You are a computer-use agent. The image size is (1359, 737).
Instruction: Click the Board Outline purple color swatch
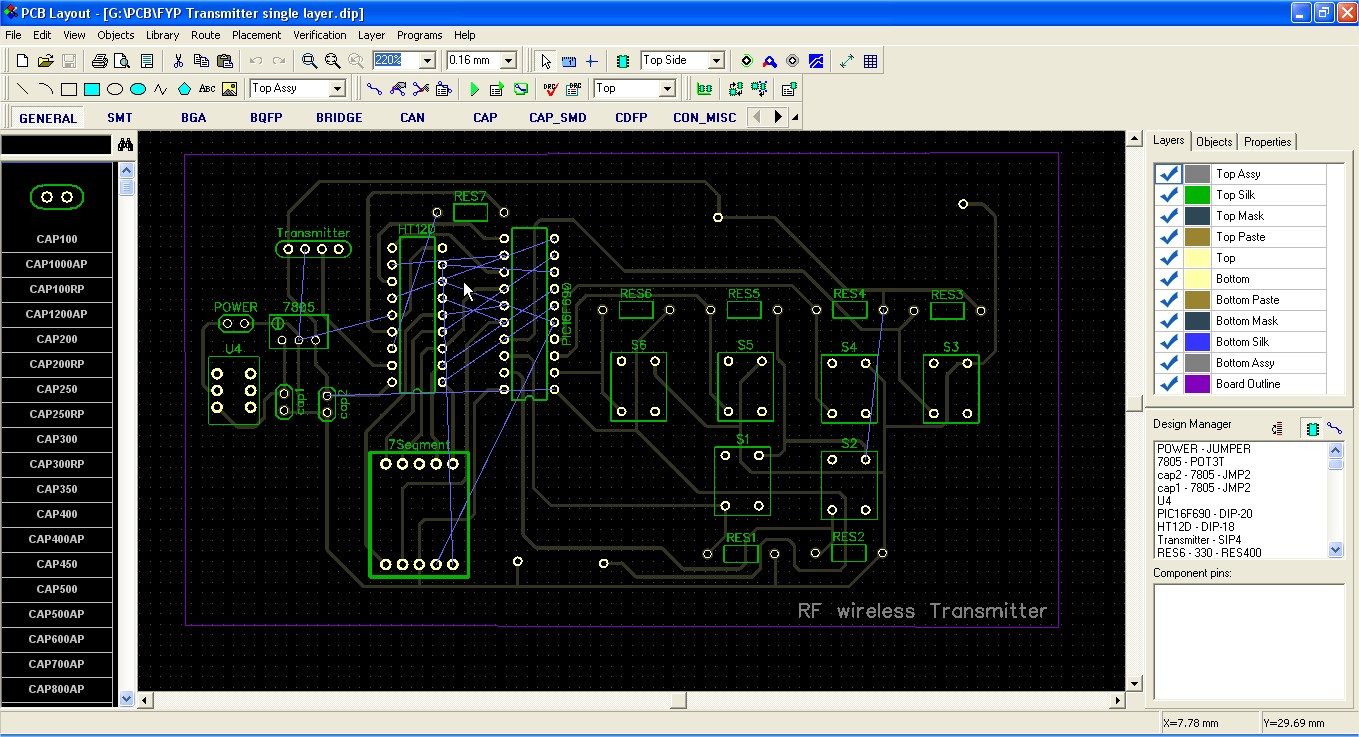click(x=1197, y=384)
